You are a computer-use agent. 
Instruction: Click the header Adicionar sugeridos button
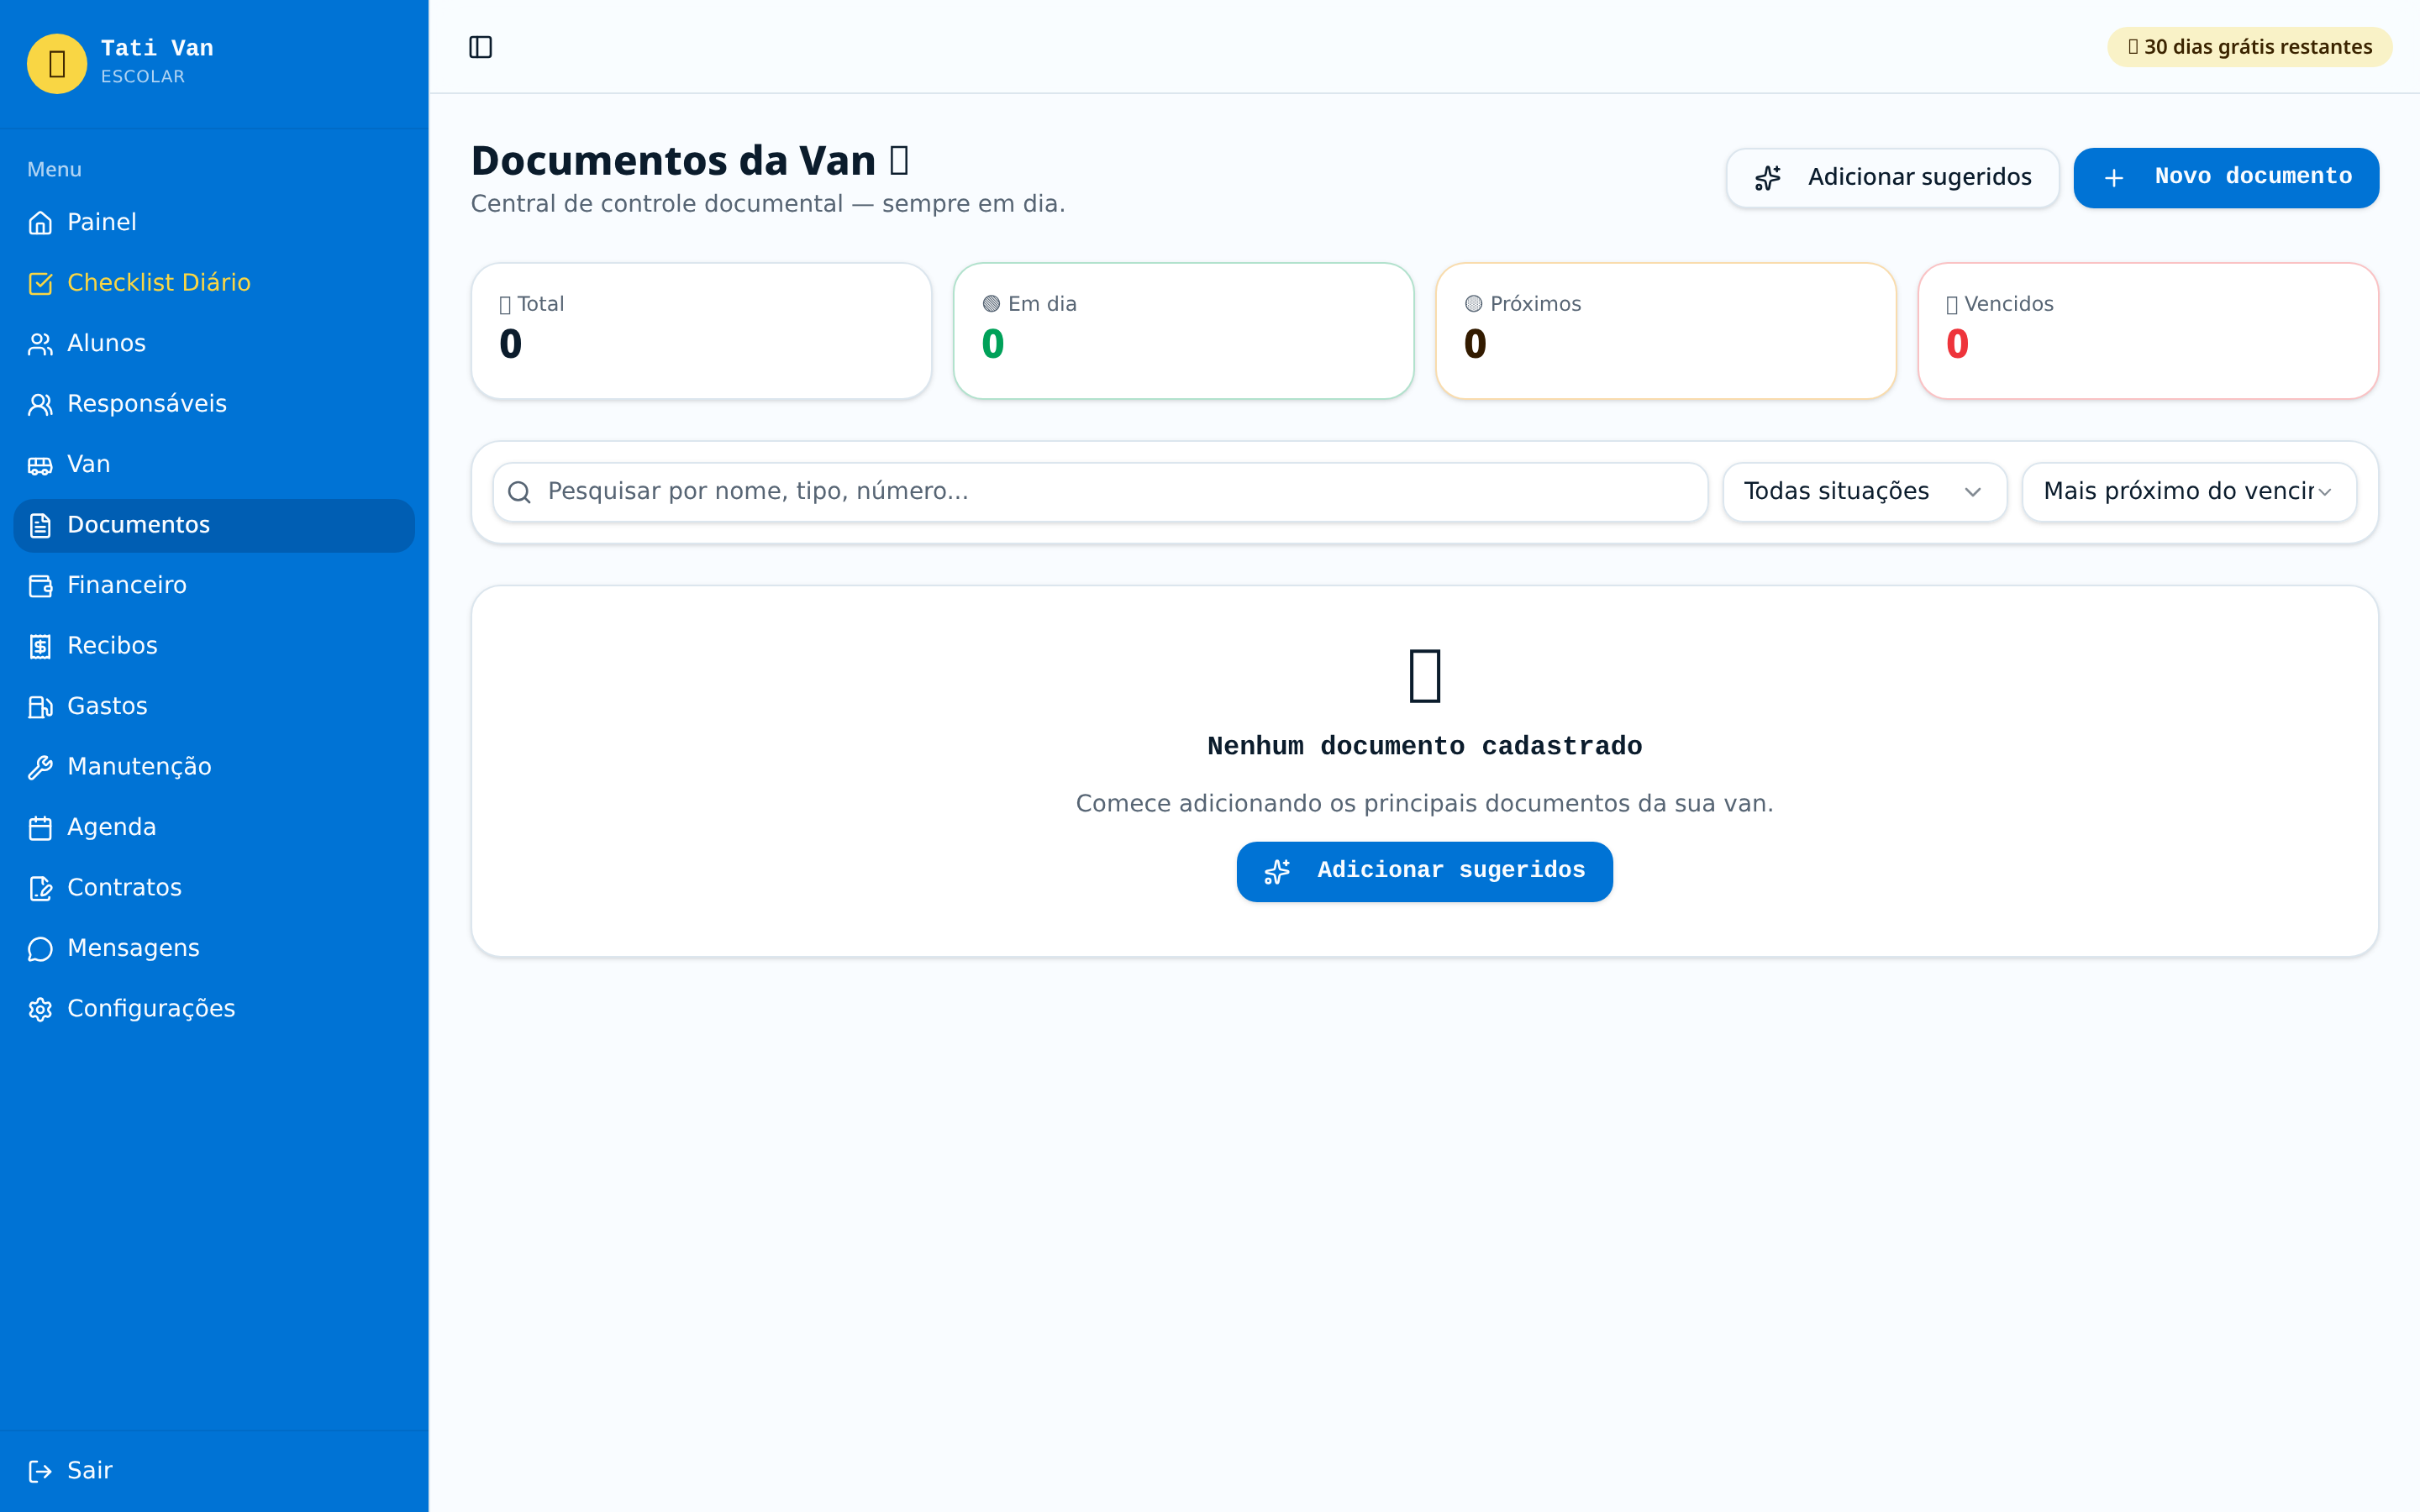[1892, 178]
